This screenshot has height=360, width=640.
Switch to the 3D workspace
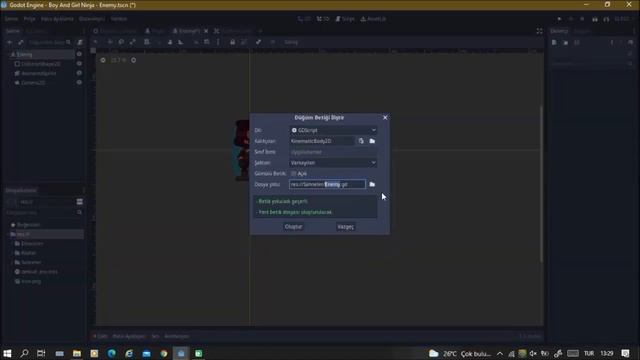tap(323, 19)
